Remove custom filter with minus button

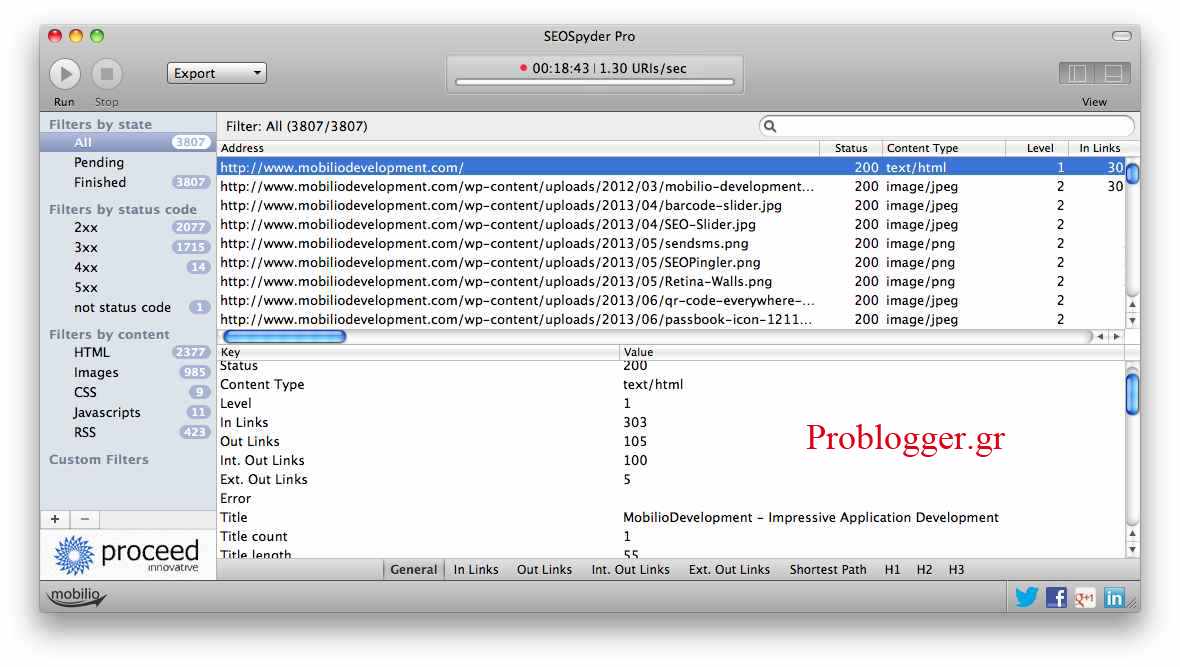84,519
